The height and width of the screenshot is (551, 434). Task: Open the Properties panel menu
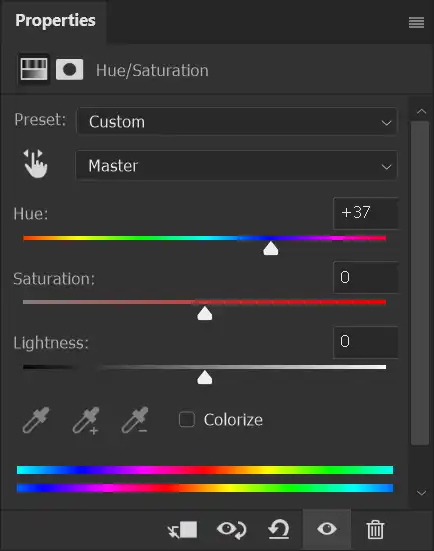pos(416,22)
